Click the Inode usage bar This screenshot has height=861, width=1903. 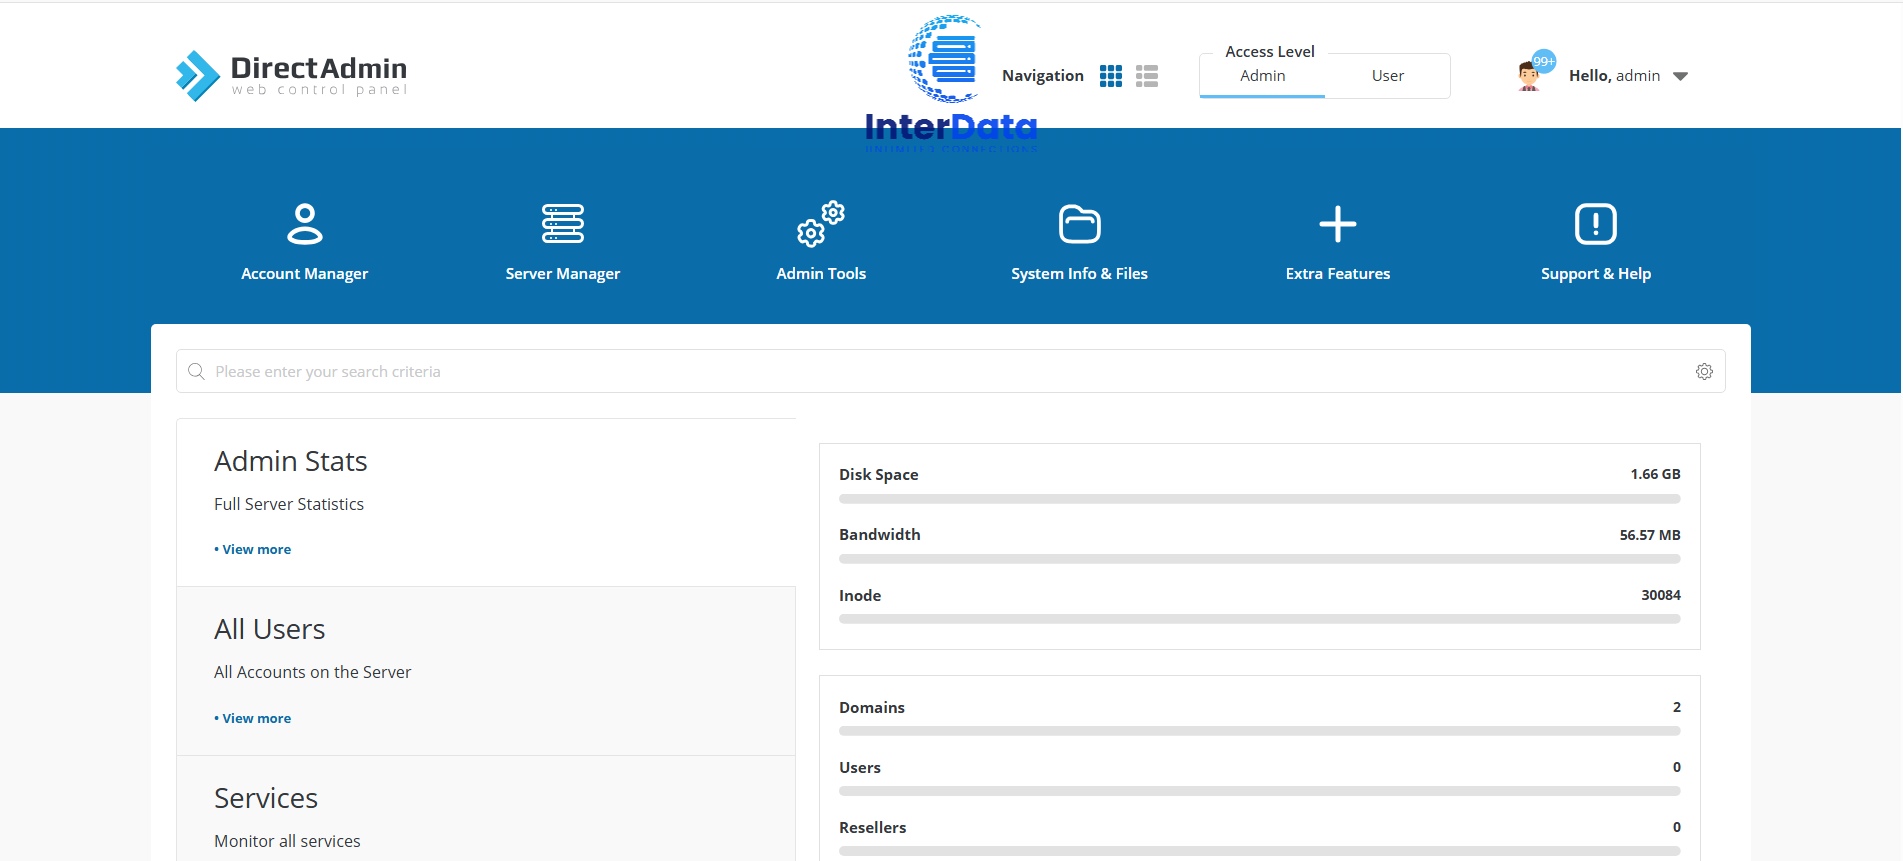(x=1259, y=619)
